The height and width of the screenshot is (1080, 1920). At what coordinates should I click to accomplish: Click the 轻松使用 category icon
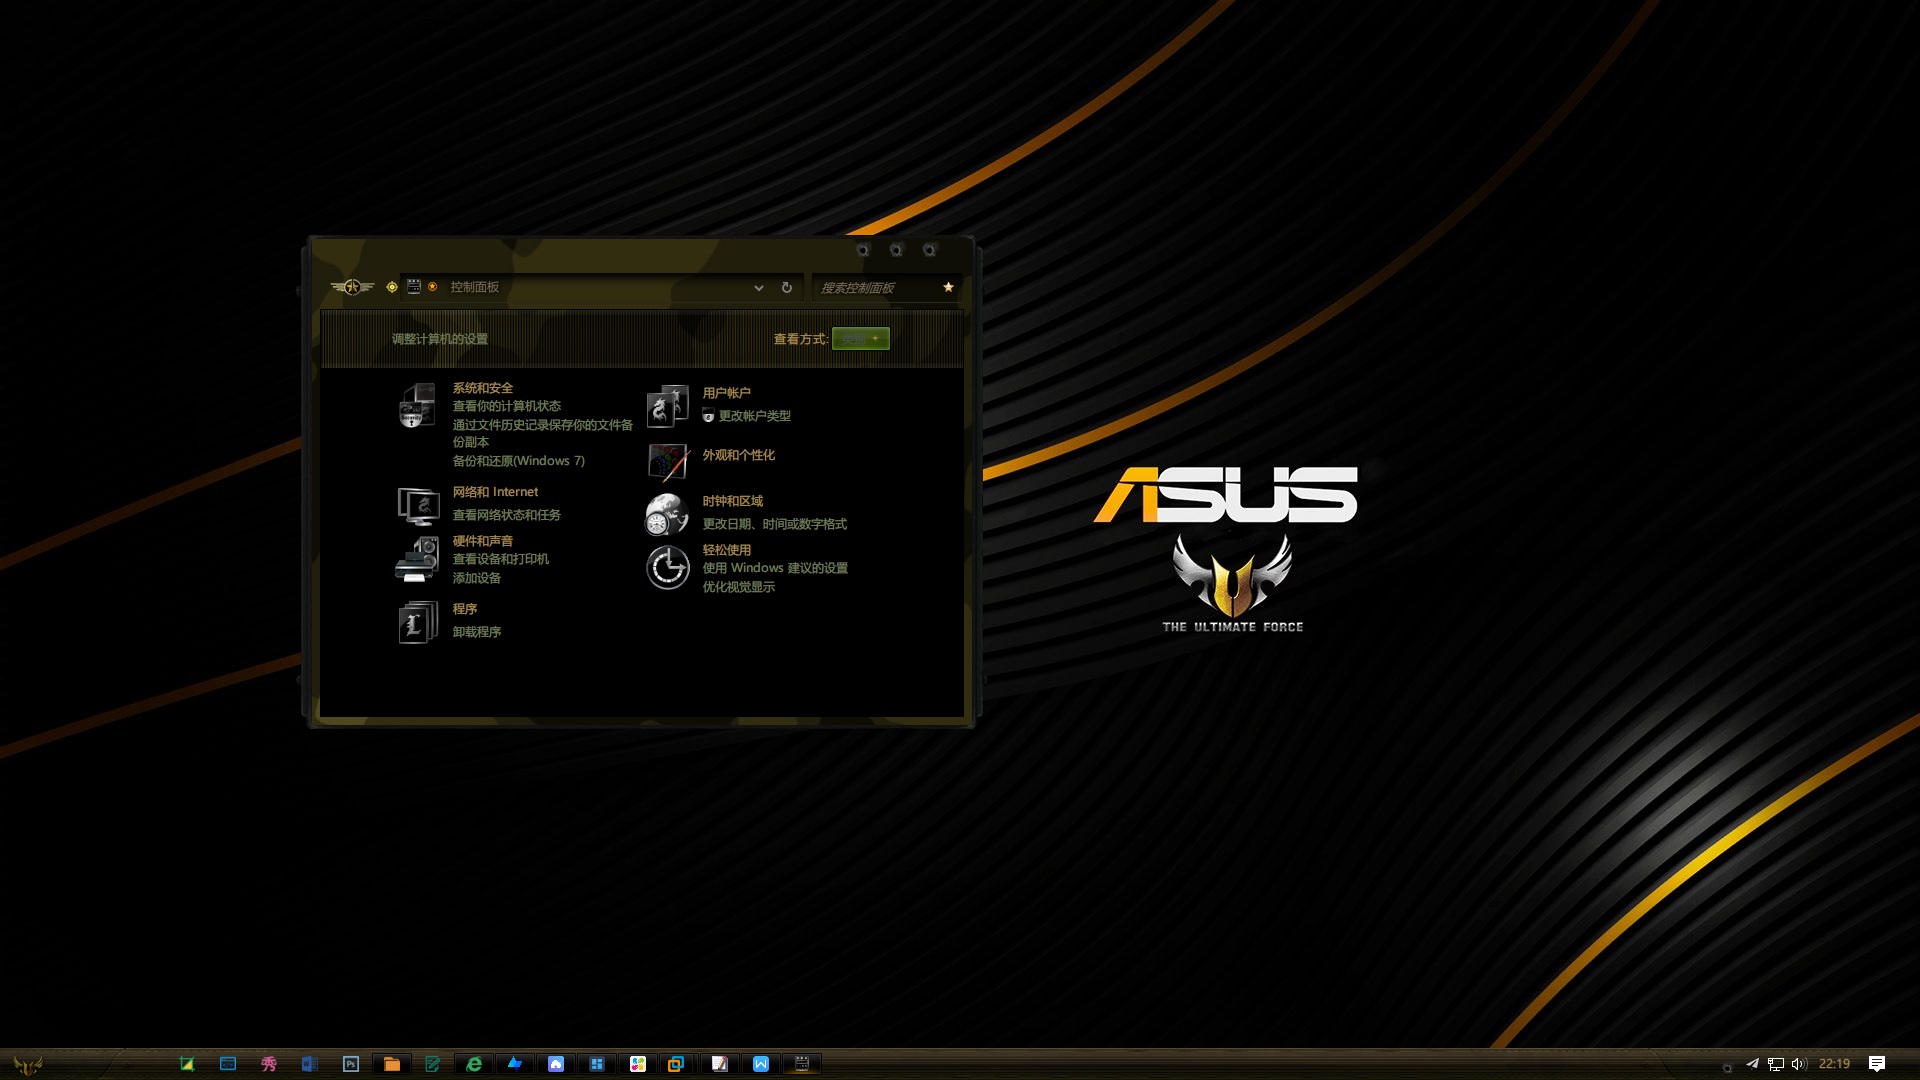tap(667, 568)
